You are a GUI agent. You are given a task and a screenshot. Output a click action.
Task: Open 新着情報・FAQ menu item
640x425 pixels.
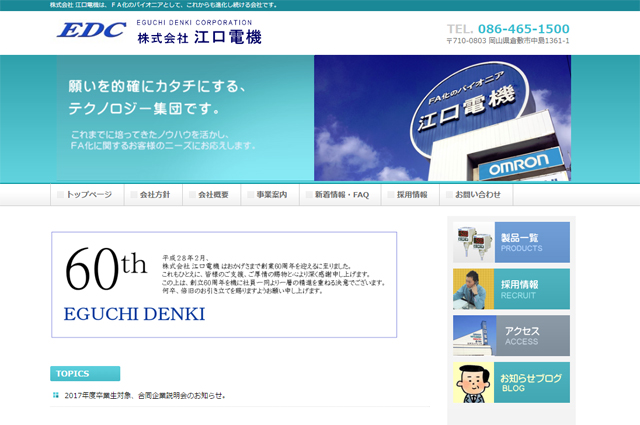coord(340,195)
